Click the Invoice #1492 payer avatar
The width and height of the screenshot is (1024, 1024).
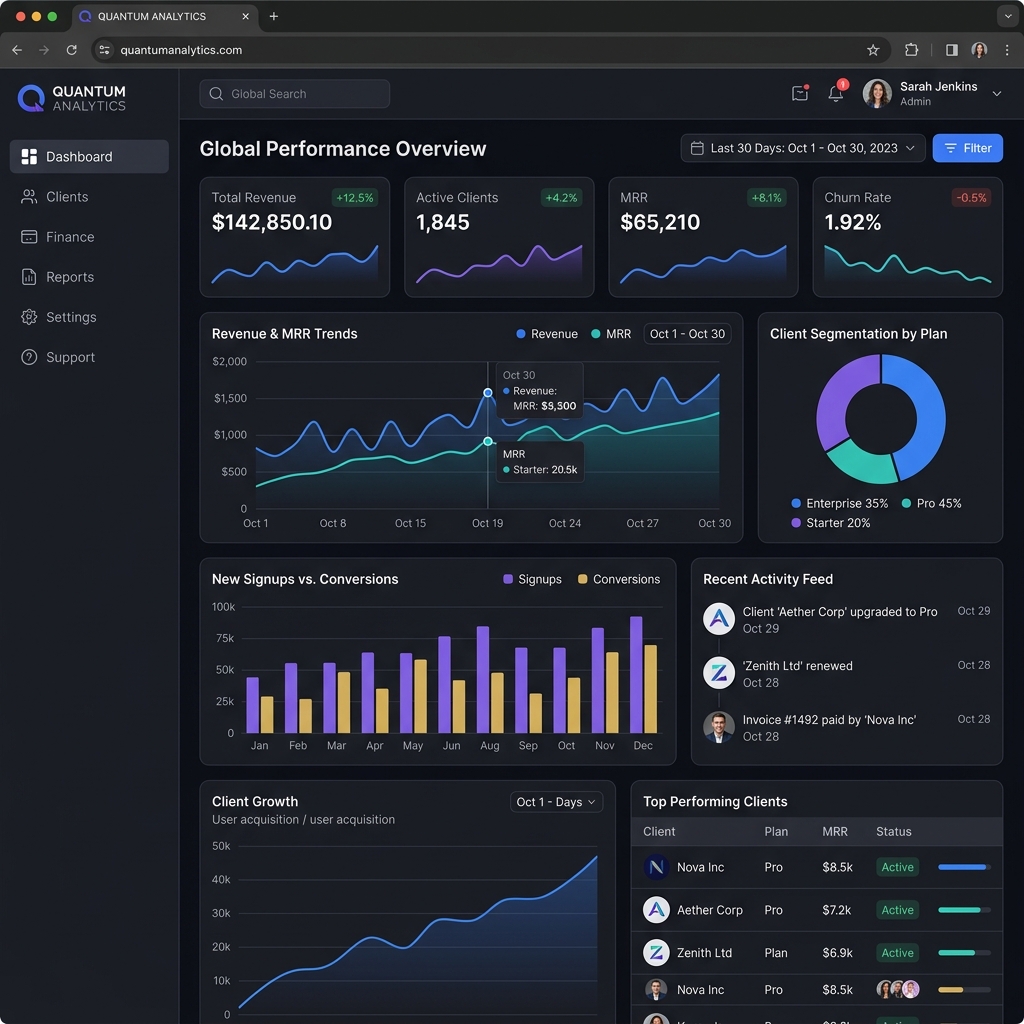719,727
